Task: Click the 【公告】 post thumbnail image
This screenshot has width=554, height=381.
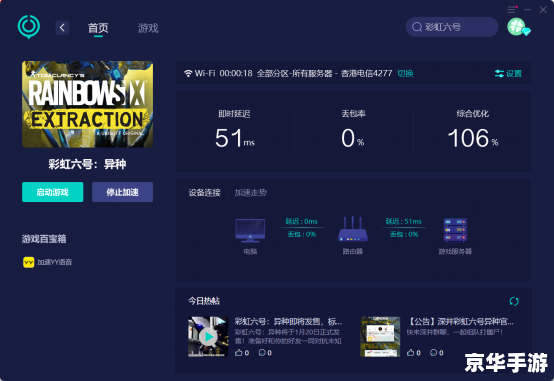Action: coord(380,336)
